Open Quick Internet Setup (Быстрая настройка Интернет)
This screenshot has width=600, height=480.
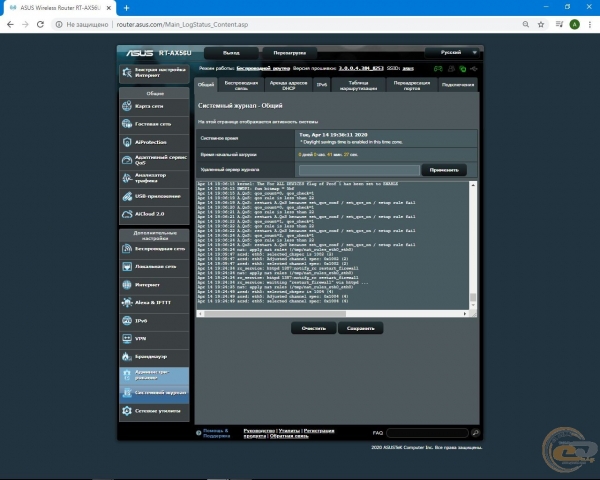pyautogui.click(x=154, y=73)
